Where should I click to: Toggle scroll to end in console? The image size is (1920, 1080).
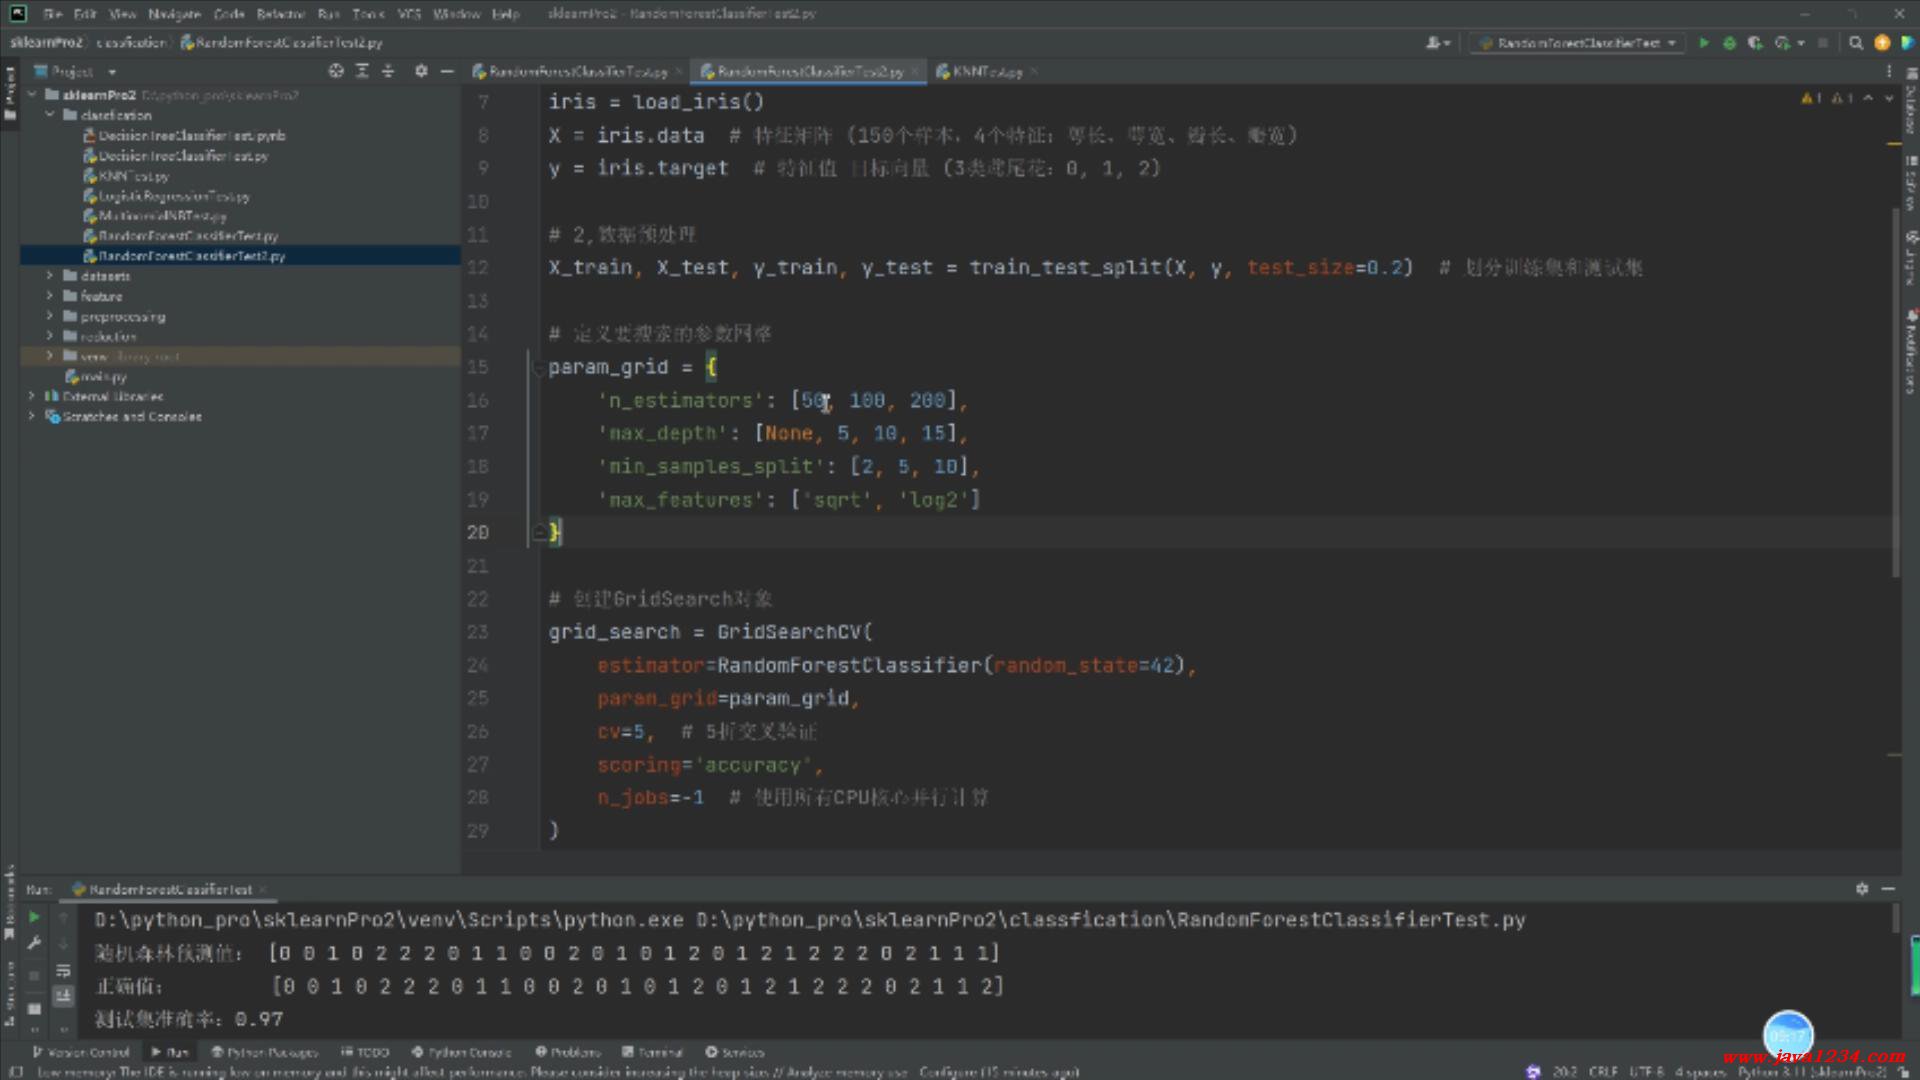63,996
